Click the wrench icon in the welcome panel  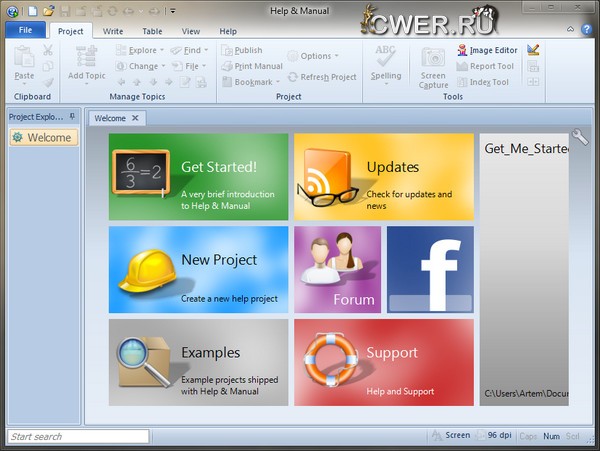pyautogui.click(x=580, y=137)
